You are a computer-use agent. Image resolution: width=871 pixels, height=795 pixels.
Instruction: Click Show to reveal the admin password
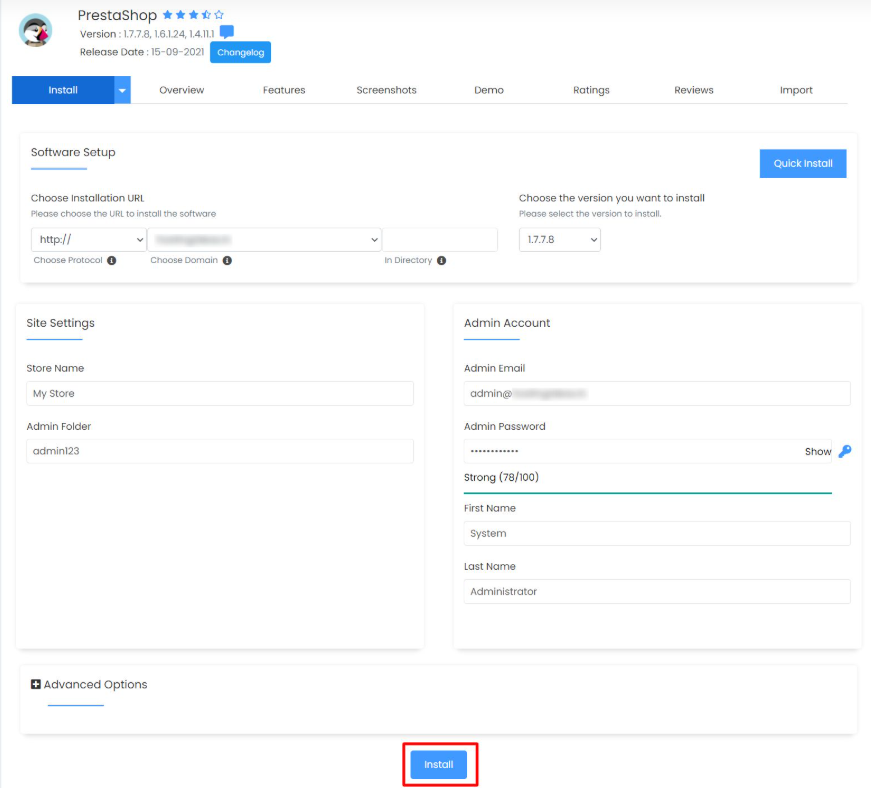click(x=817, y=452)
